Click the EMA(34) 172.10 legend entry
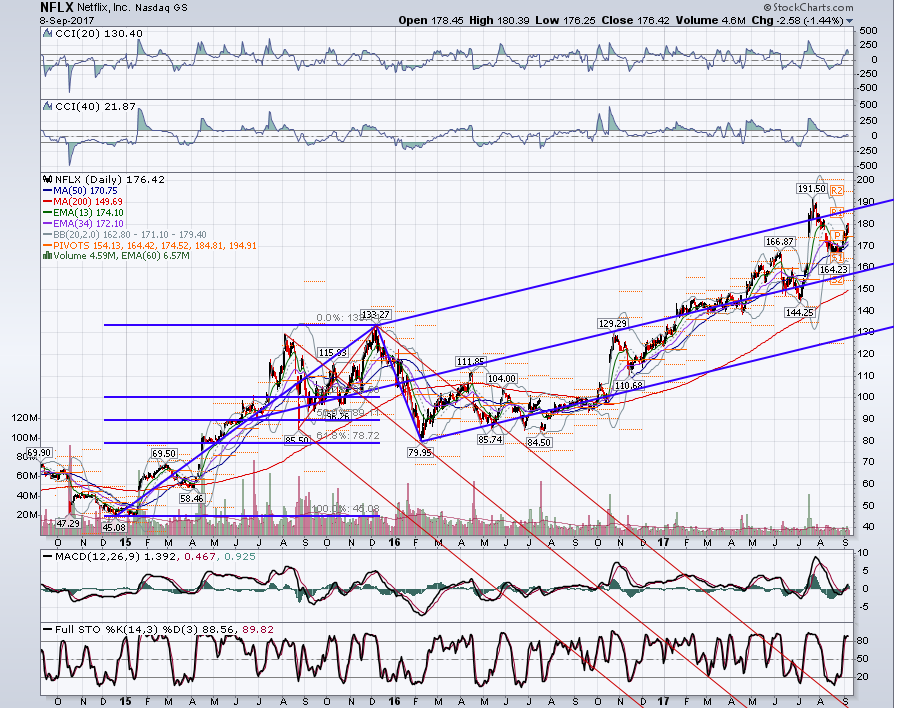899x708 pixels. pyautogui.click(x=83, y=223)
